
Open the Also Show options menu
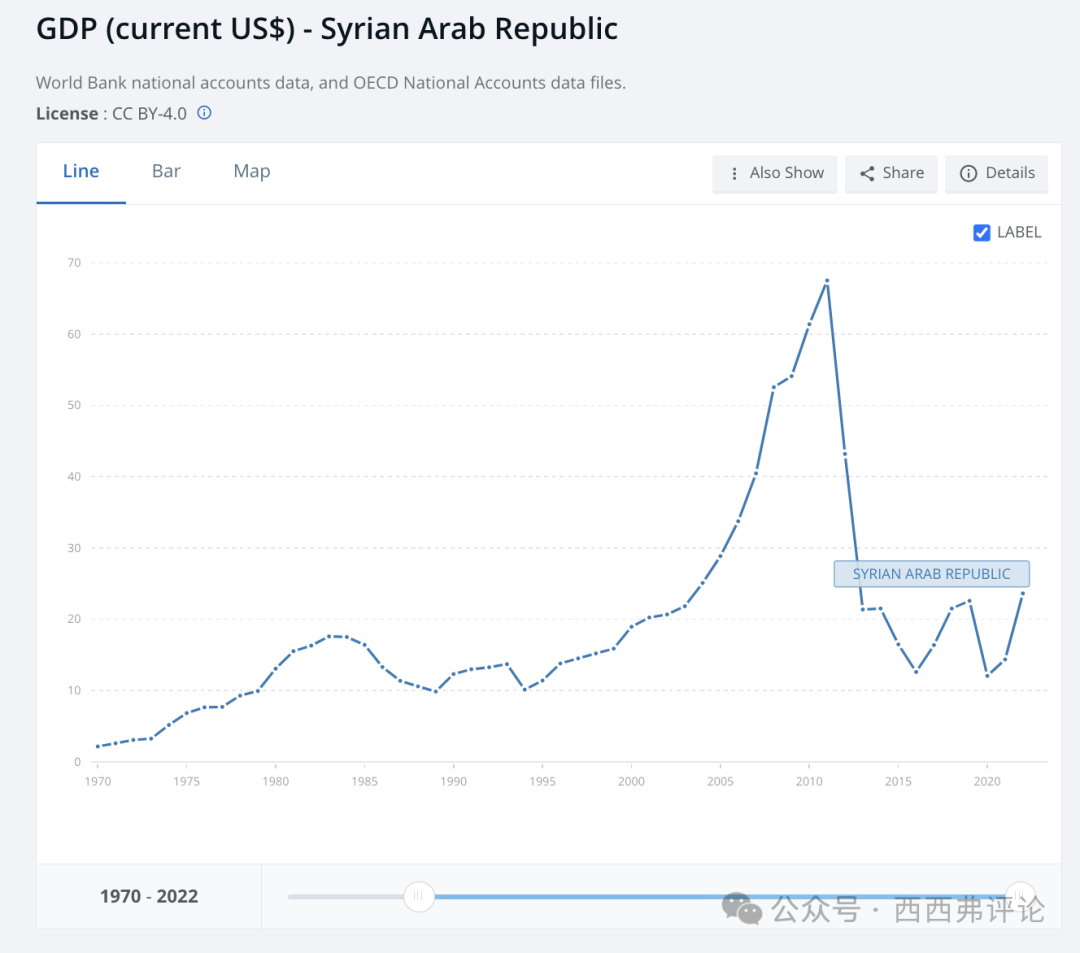pos(776,173)
